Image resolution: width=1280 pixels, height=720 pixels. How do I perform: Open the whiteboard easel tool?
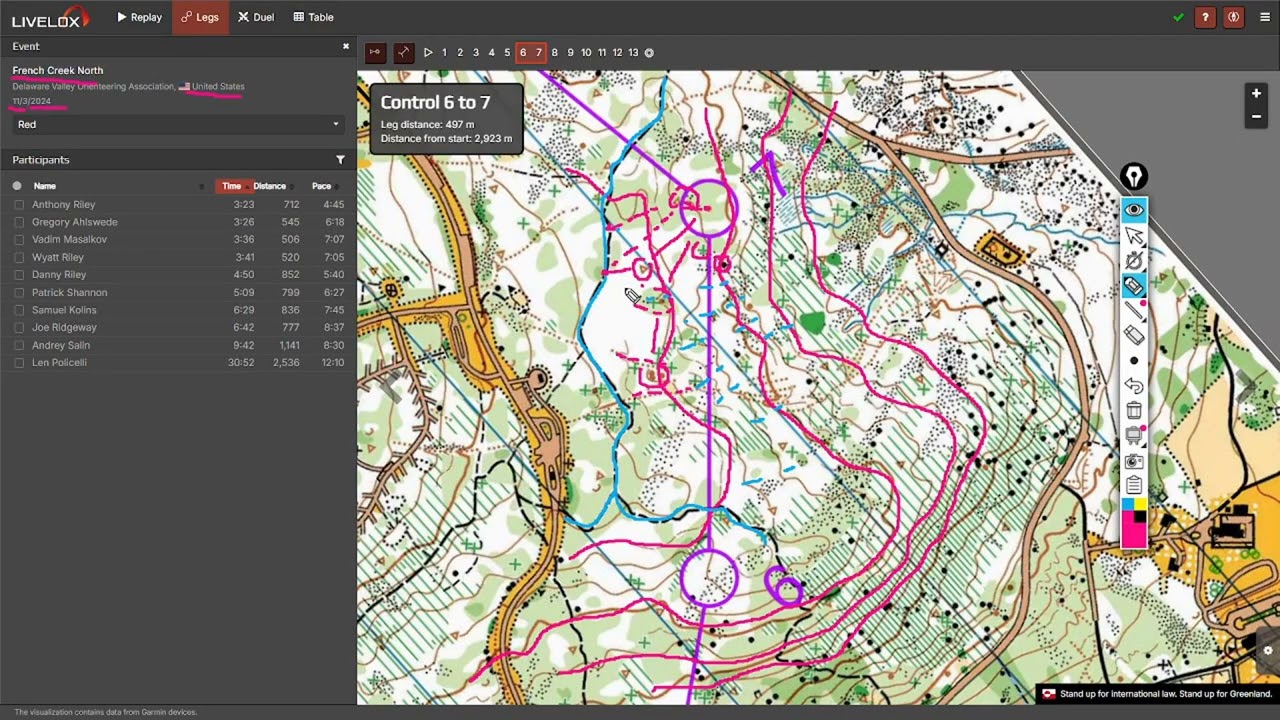click(x=1133, y=436)
